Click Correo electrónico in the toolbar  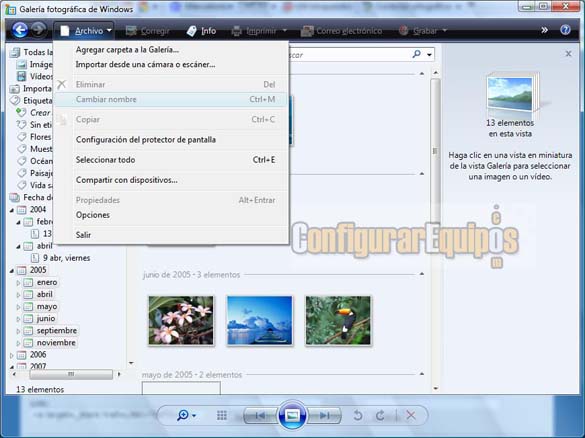(341, 31)
